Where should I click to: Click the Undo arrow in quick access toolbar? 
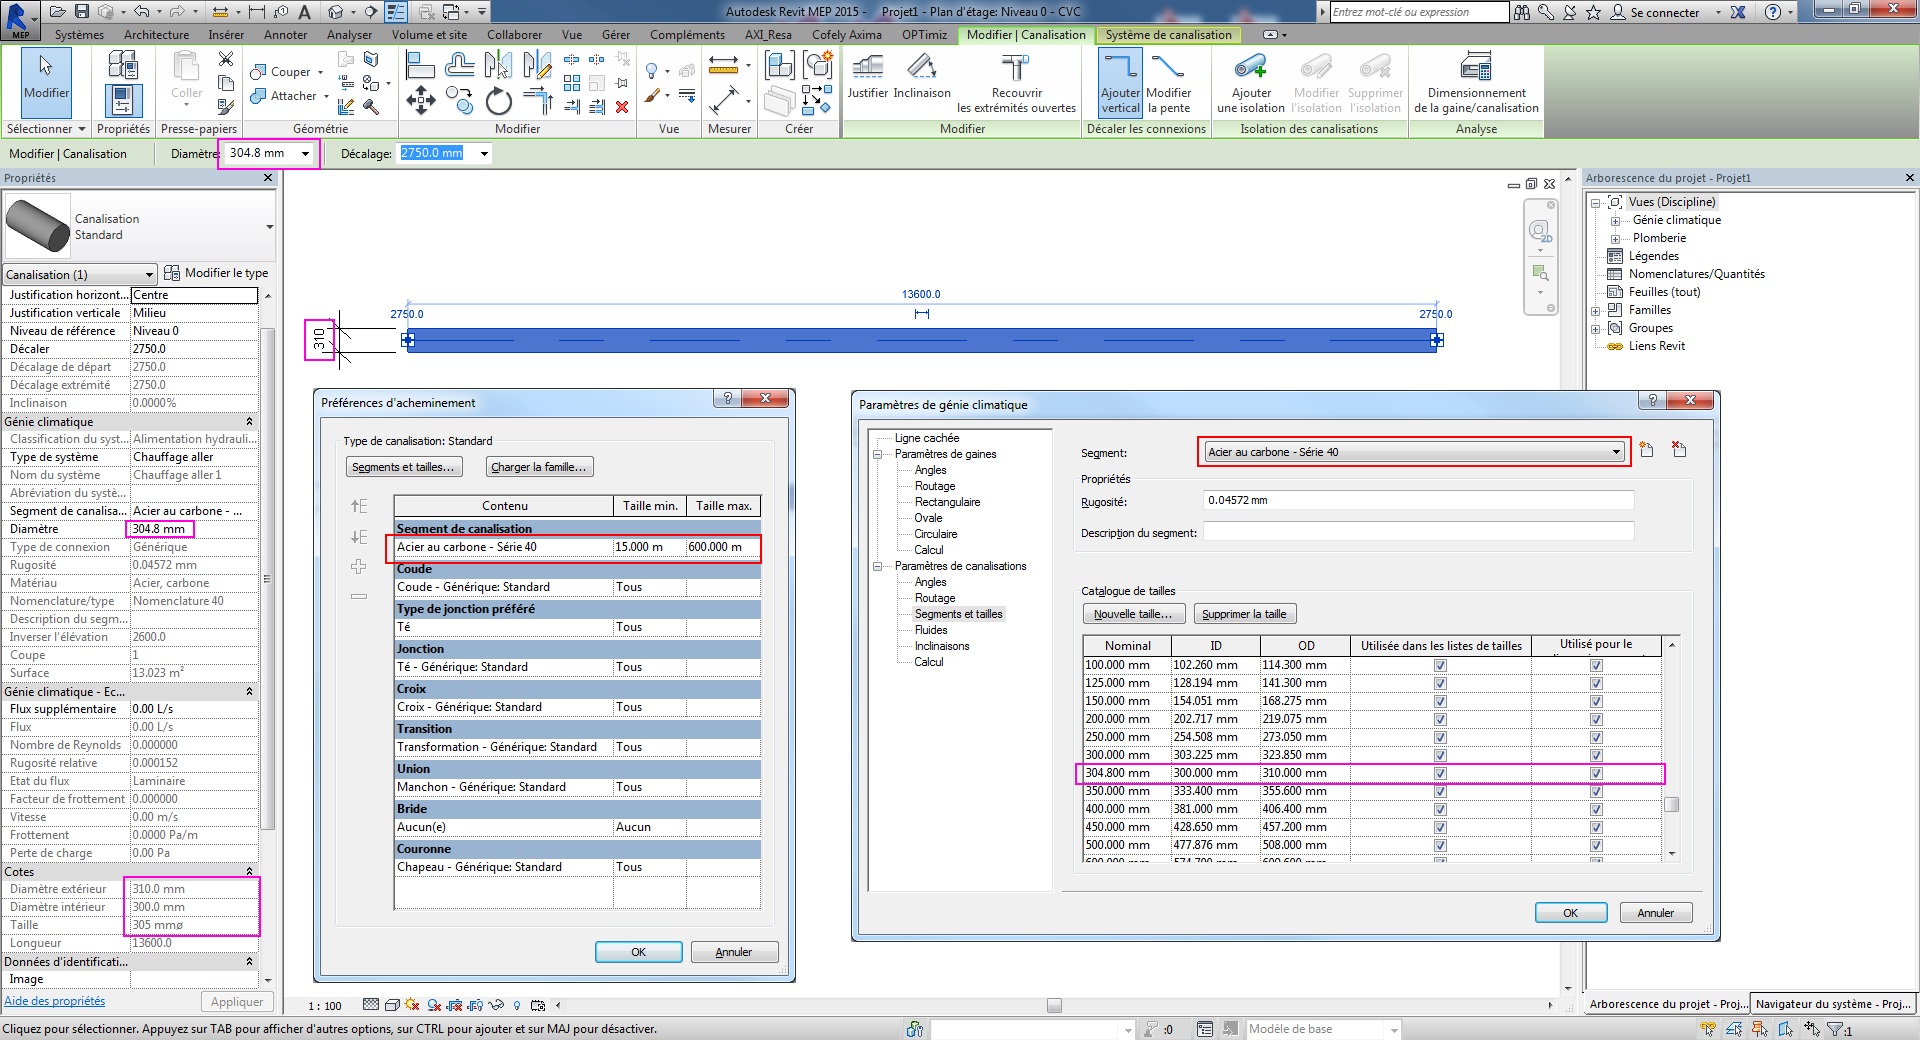click(142, 12)
